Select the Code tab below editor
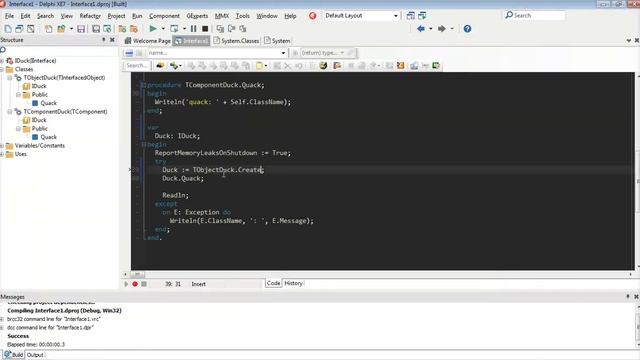This screenshot has width=640, height=360. coord(273,283)
